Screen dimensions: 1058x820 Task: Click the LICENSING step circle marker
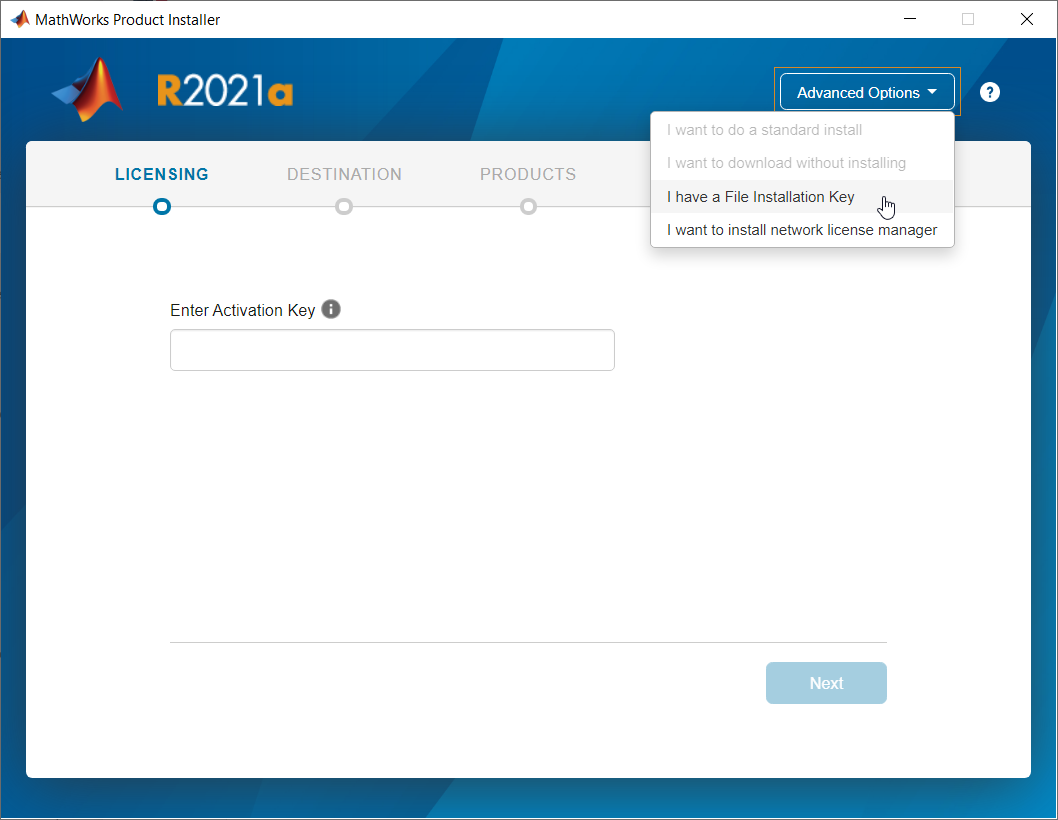point(162,207)
